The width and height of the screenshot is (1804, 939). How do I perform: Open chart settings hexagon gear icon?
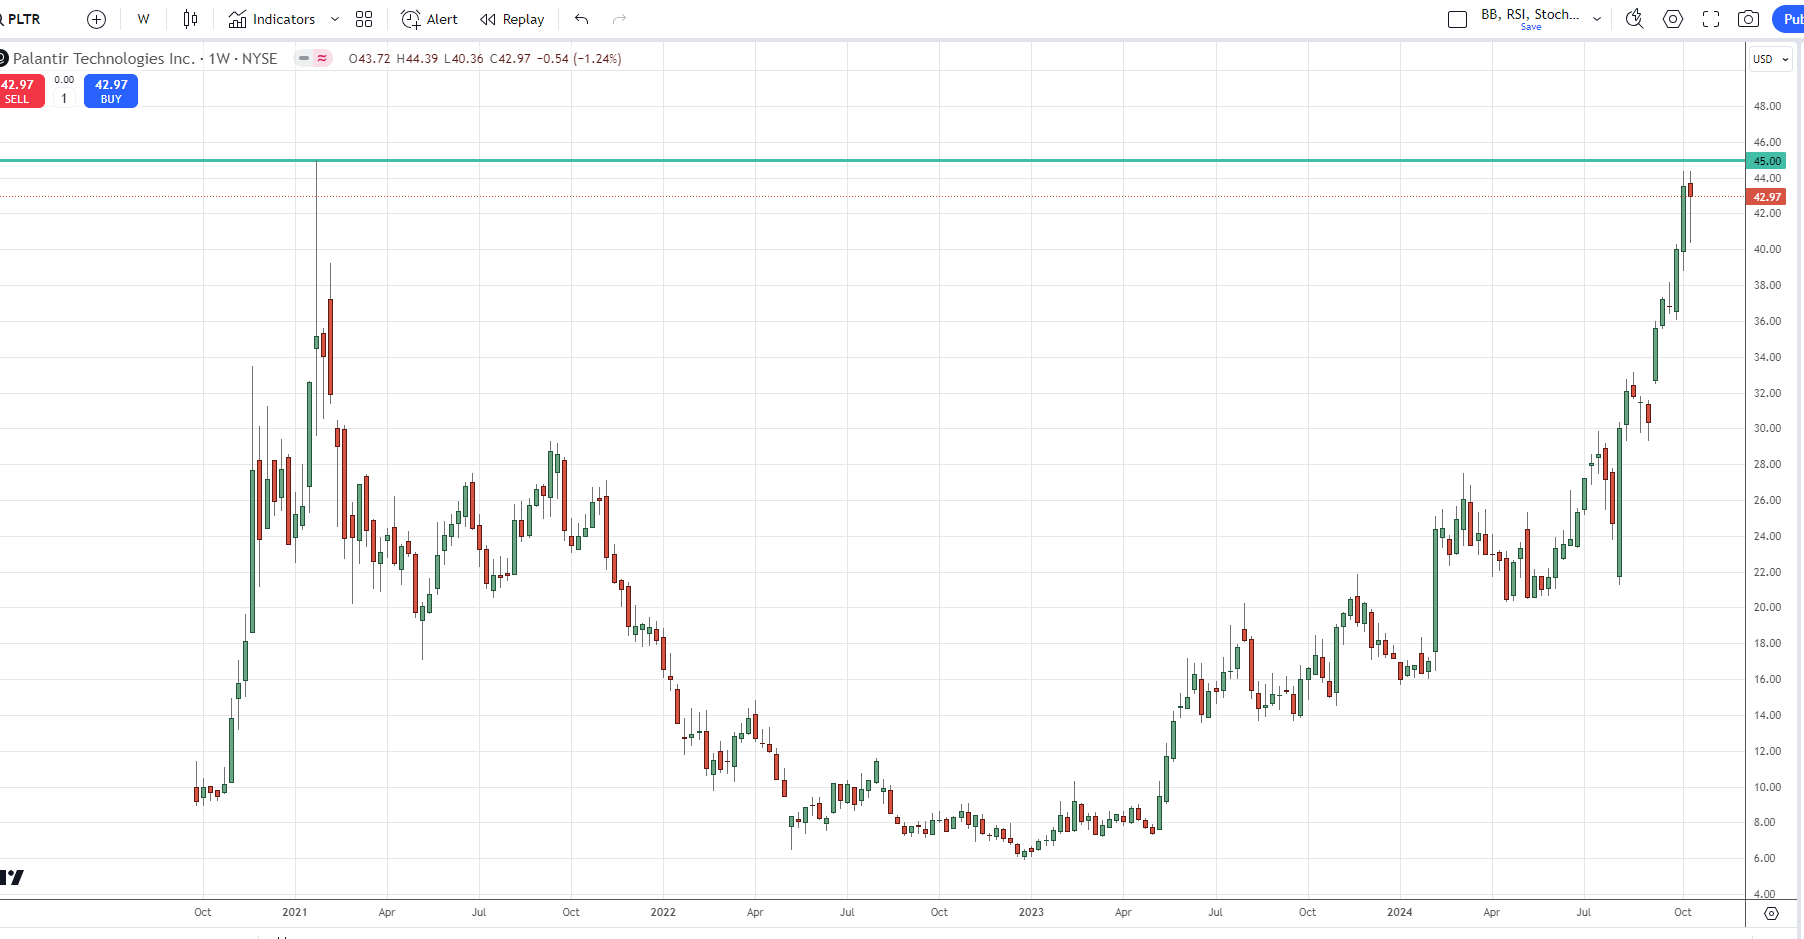pyautogui.click(x=1673, y=19)
